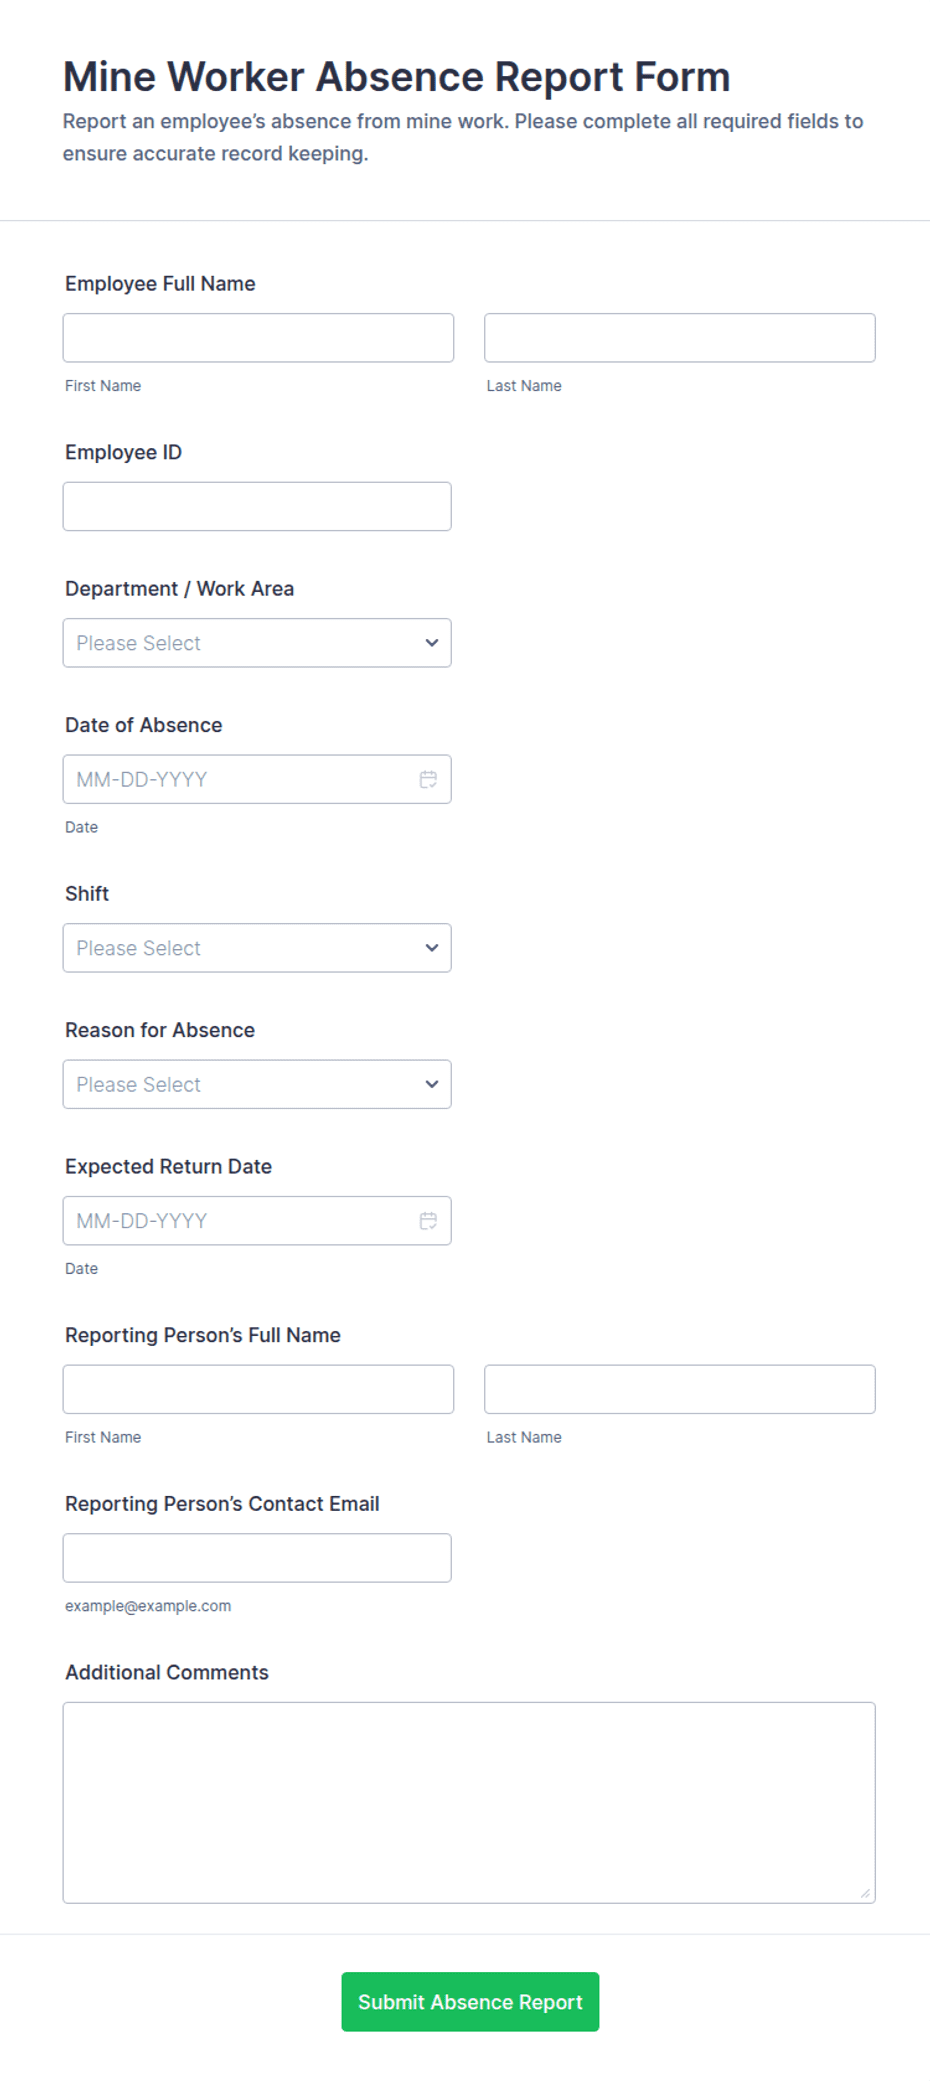Click the Reporting Person's Contact Email field
The image size is (930, 2081).
click(257, 1557)
